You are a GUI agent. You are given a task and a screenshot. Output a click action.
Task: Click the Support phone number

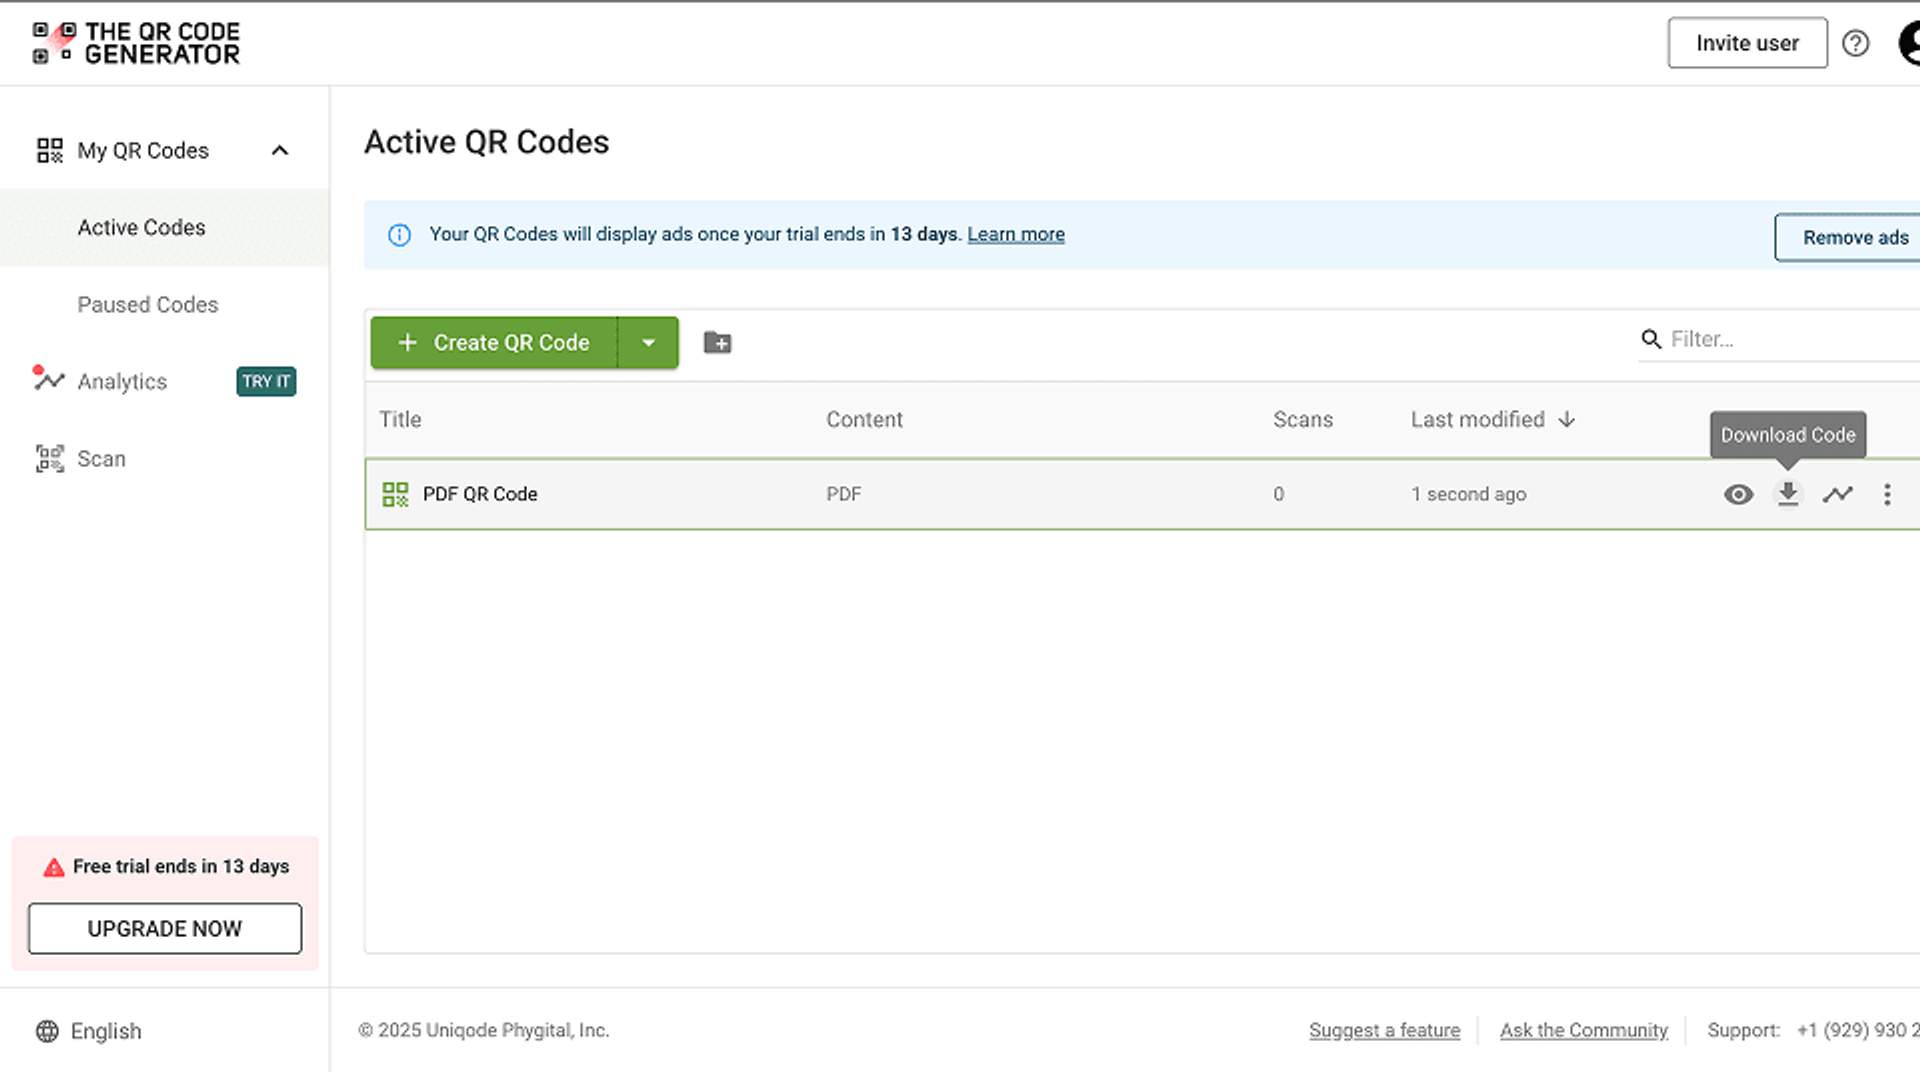pos(1857,1030)
